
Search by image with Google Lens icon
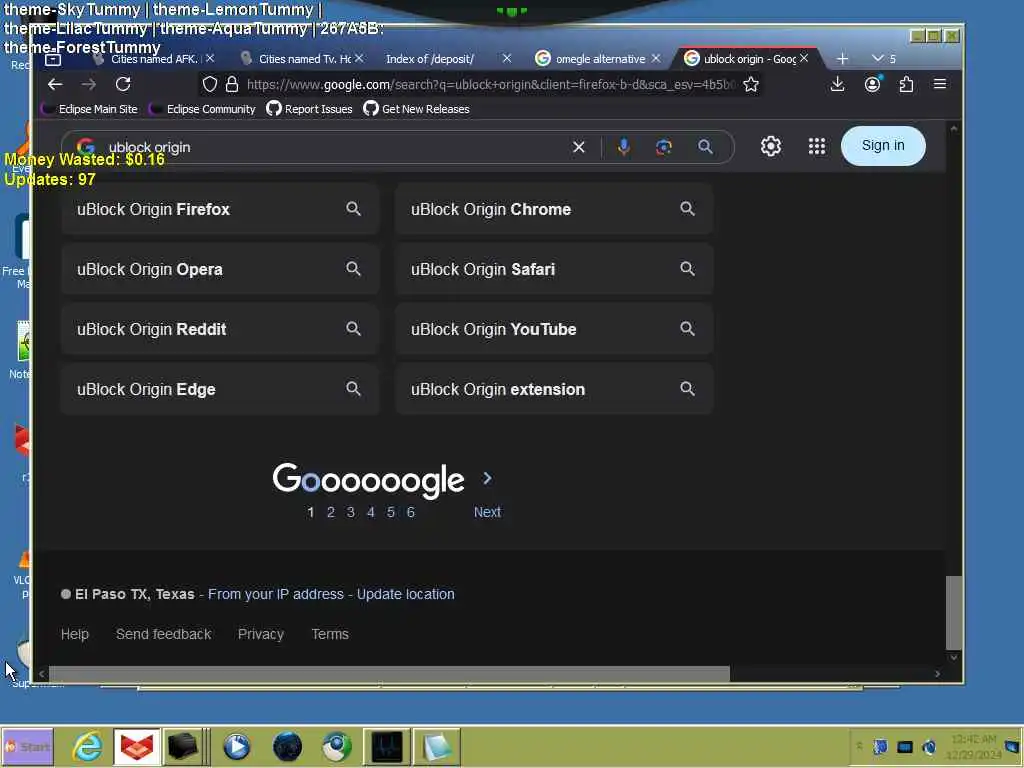pos(664,147)
